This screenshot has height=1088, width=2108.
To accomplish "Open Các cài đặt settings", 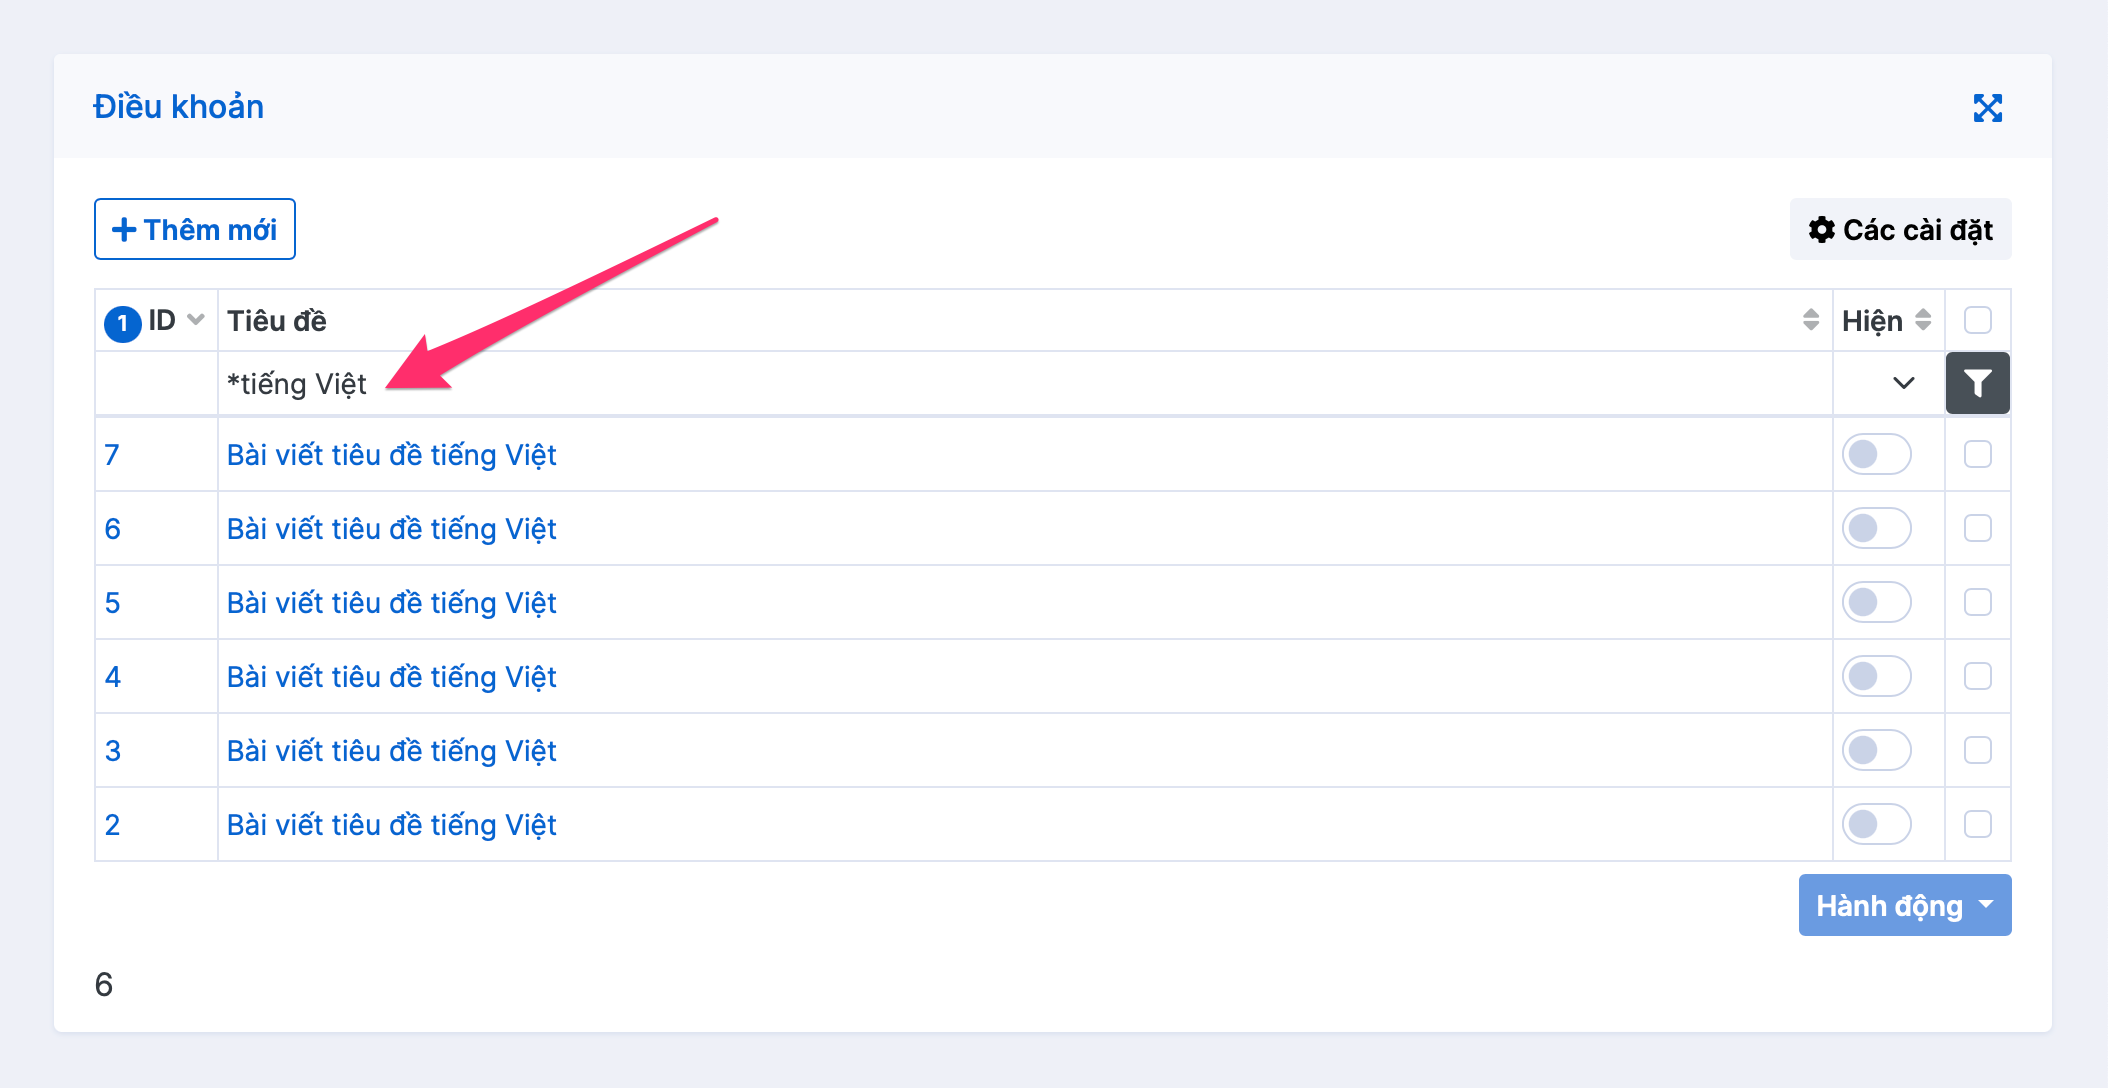I will pyautogui.click(x=1900, y=230).
